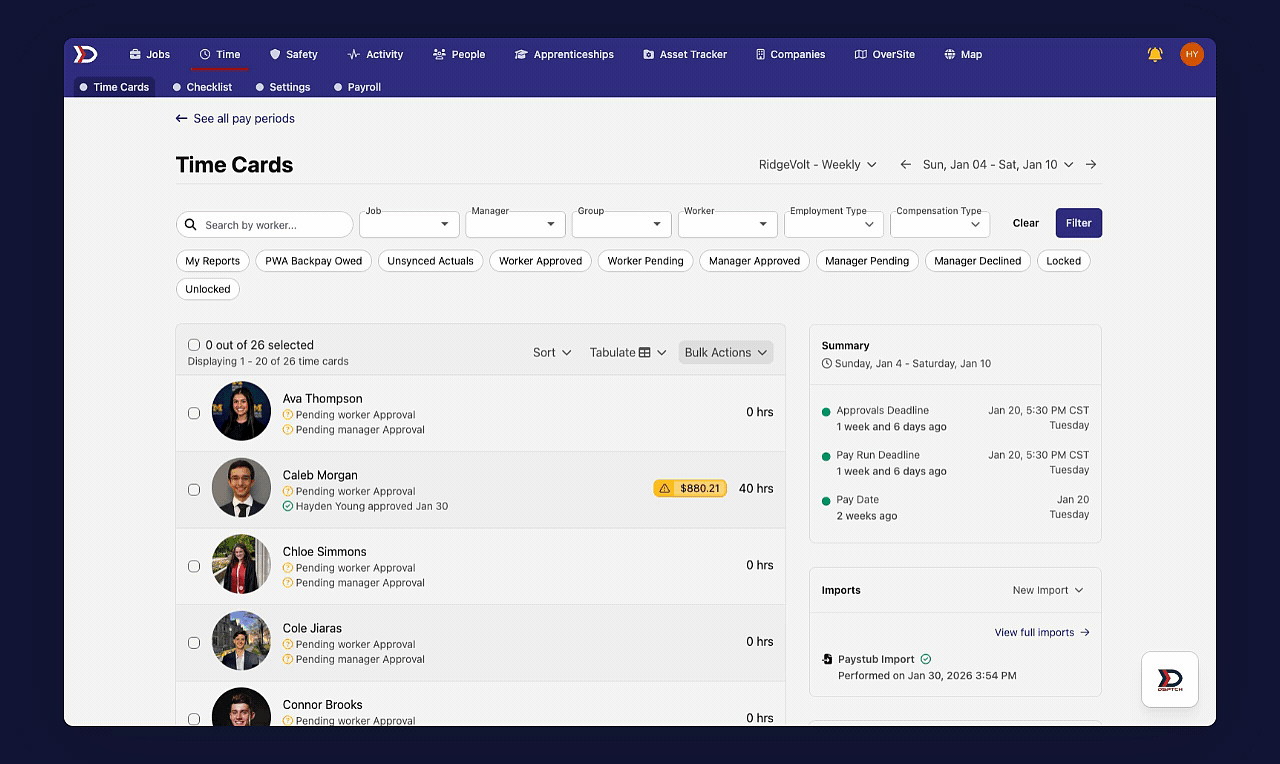The height and width of the screenshot is (764, 1280).
Task: Open the HY user avatar menu
Action: point(1191,54)
